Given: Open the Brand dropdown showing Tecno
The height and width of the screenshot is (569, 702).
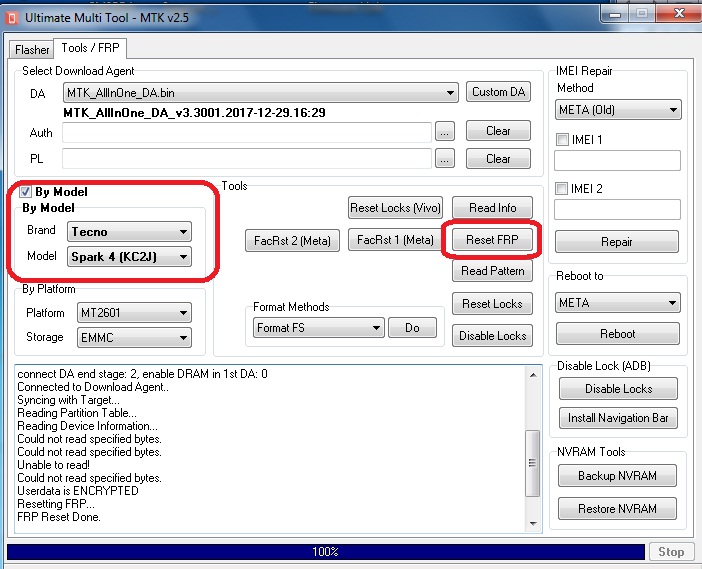Looking at the screenshot, I should click(129, 232).
